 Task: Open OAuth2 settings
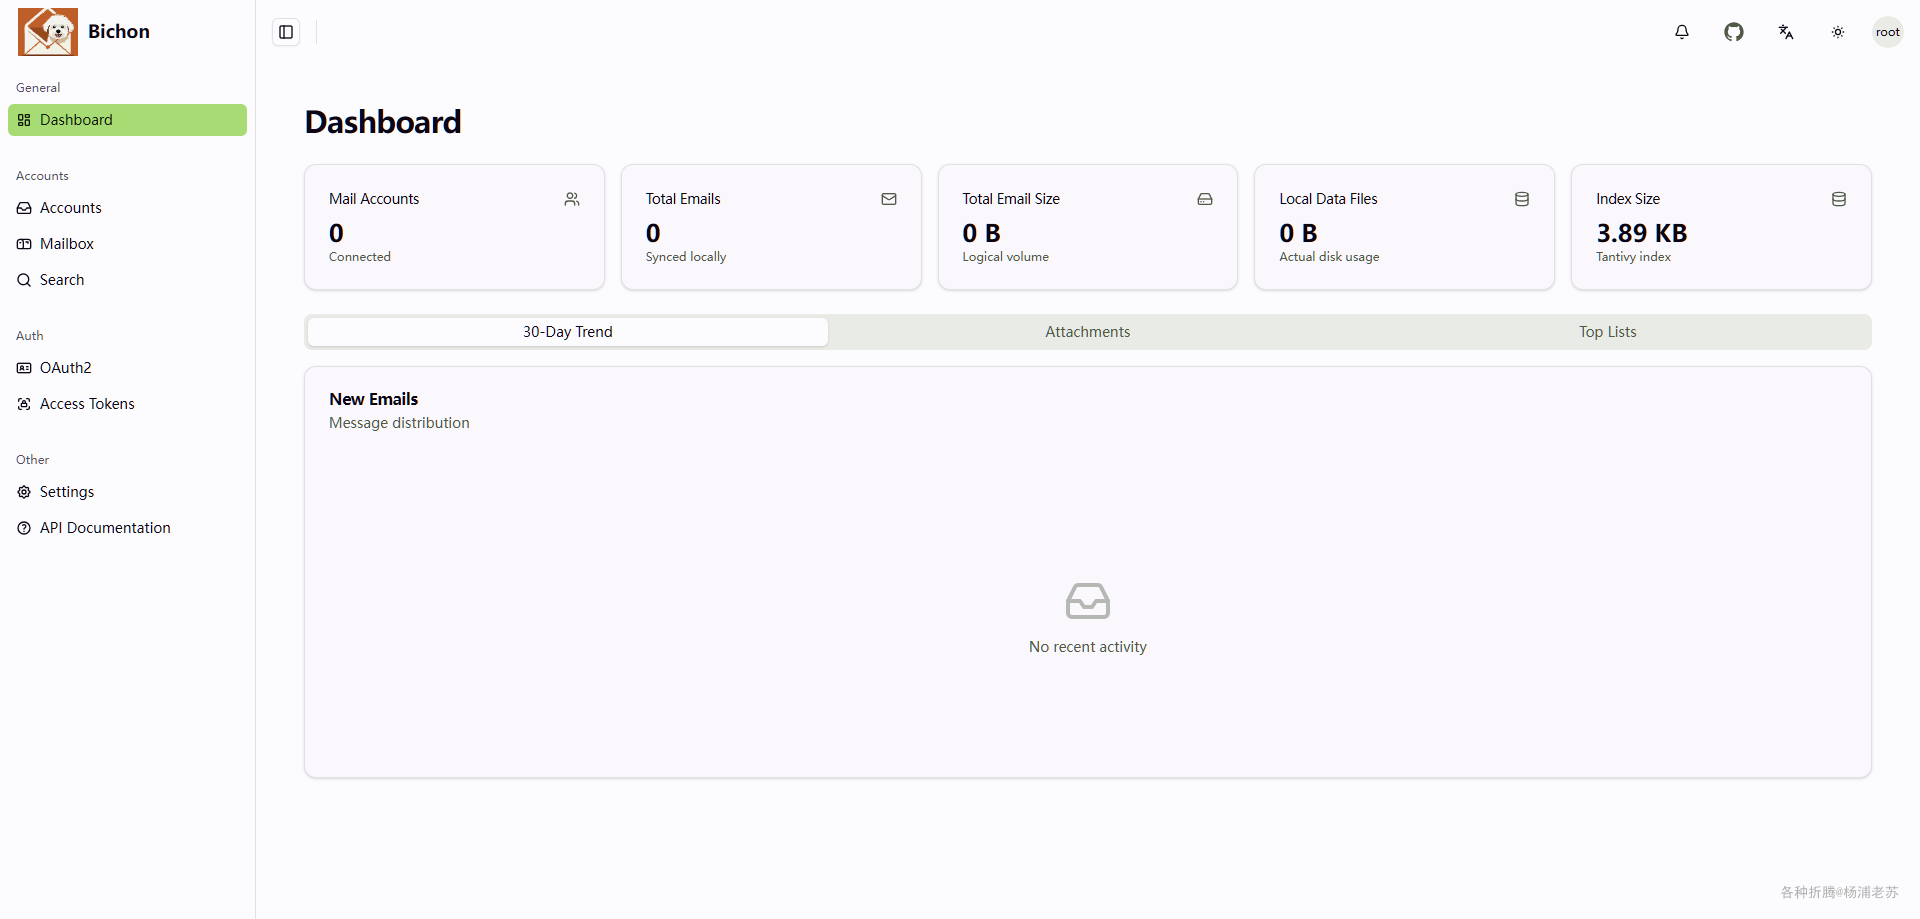(127, 368)
